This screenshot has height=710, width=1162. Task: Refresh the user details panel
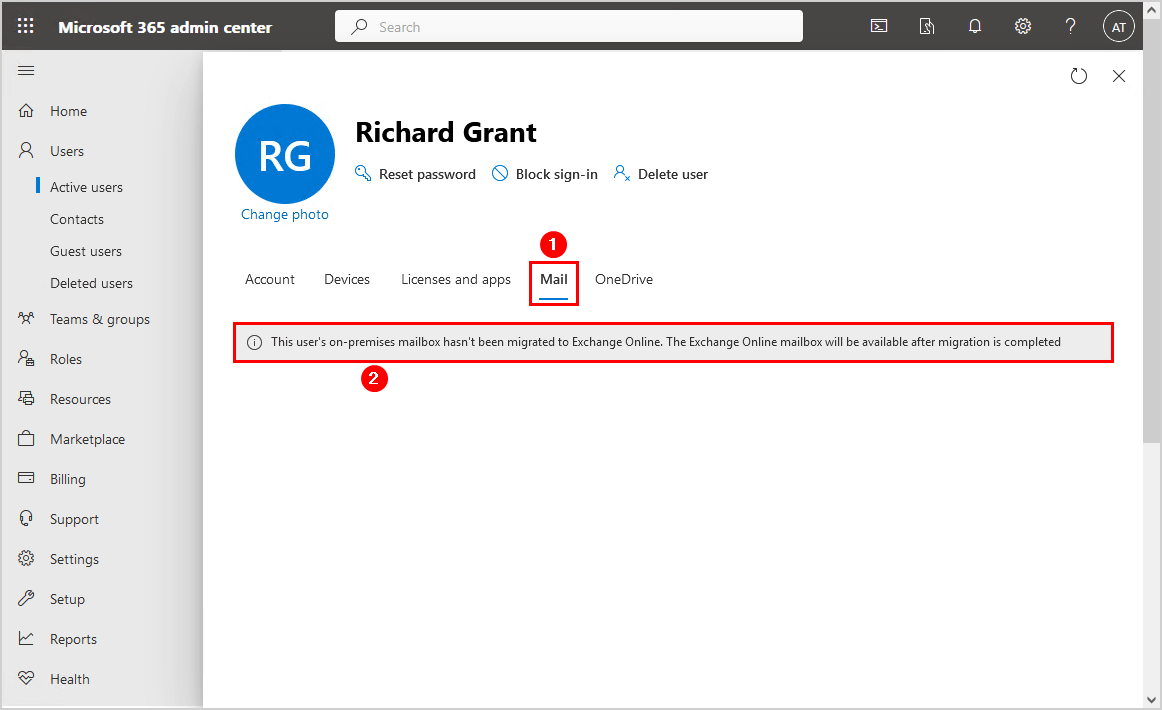click(x=1078, y=76)
